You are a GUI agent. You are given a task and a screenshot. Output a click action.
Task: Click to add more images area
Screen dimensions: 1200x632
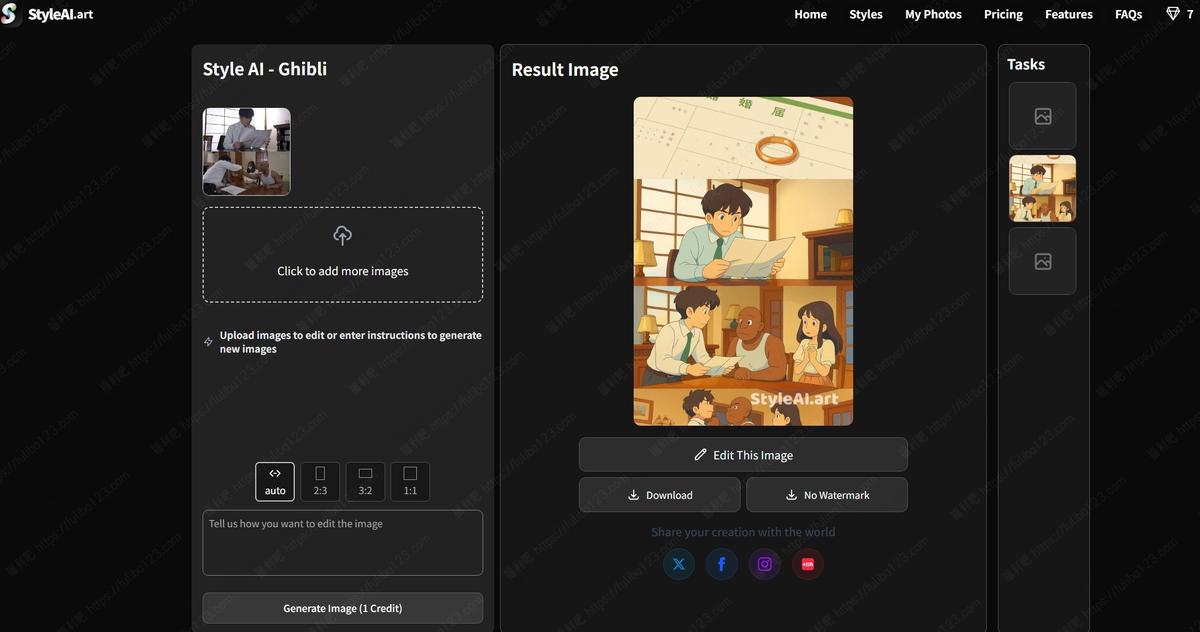coord(343,255)
